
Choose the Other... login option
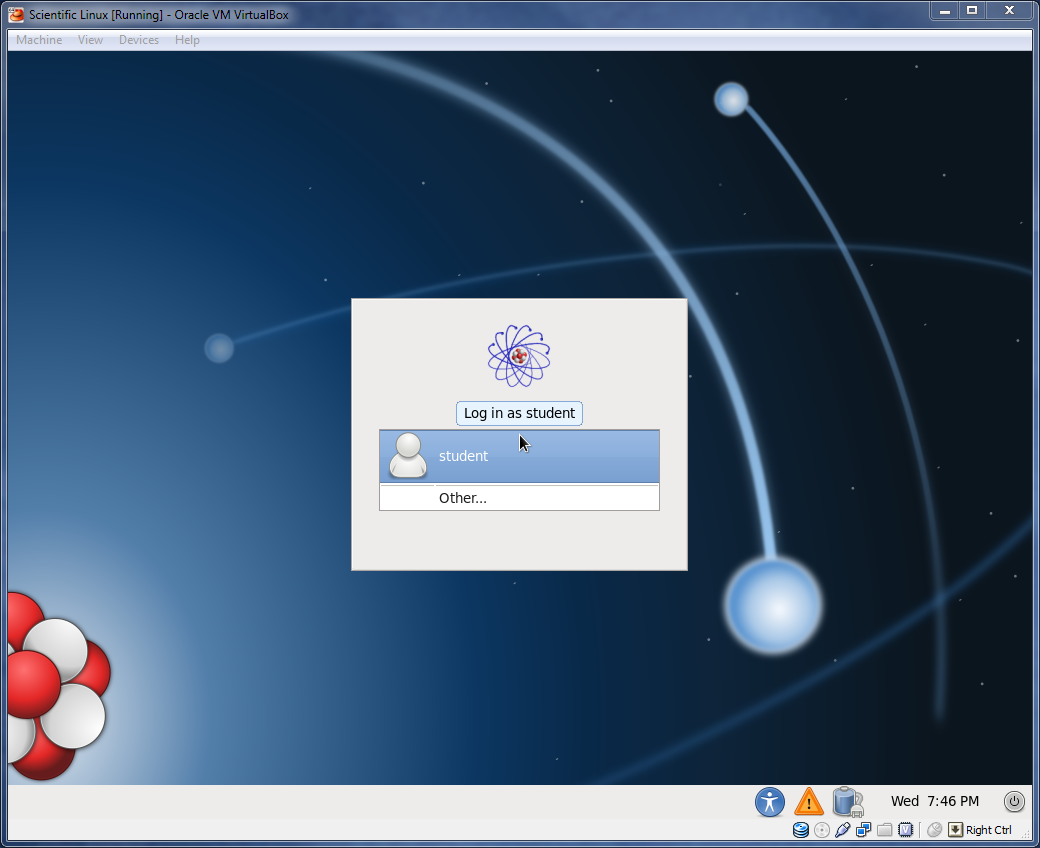519,498
